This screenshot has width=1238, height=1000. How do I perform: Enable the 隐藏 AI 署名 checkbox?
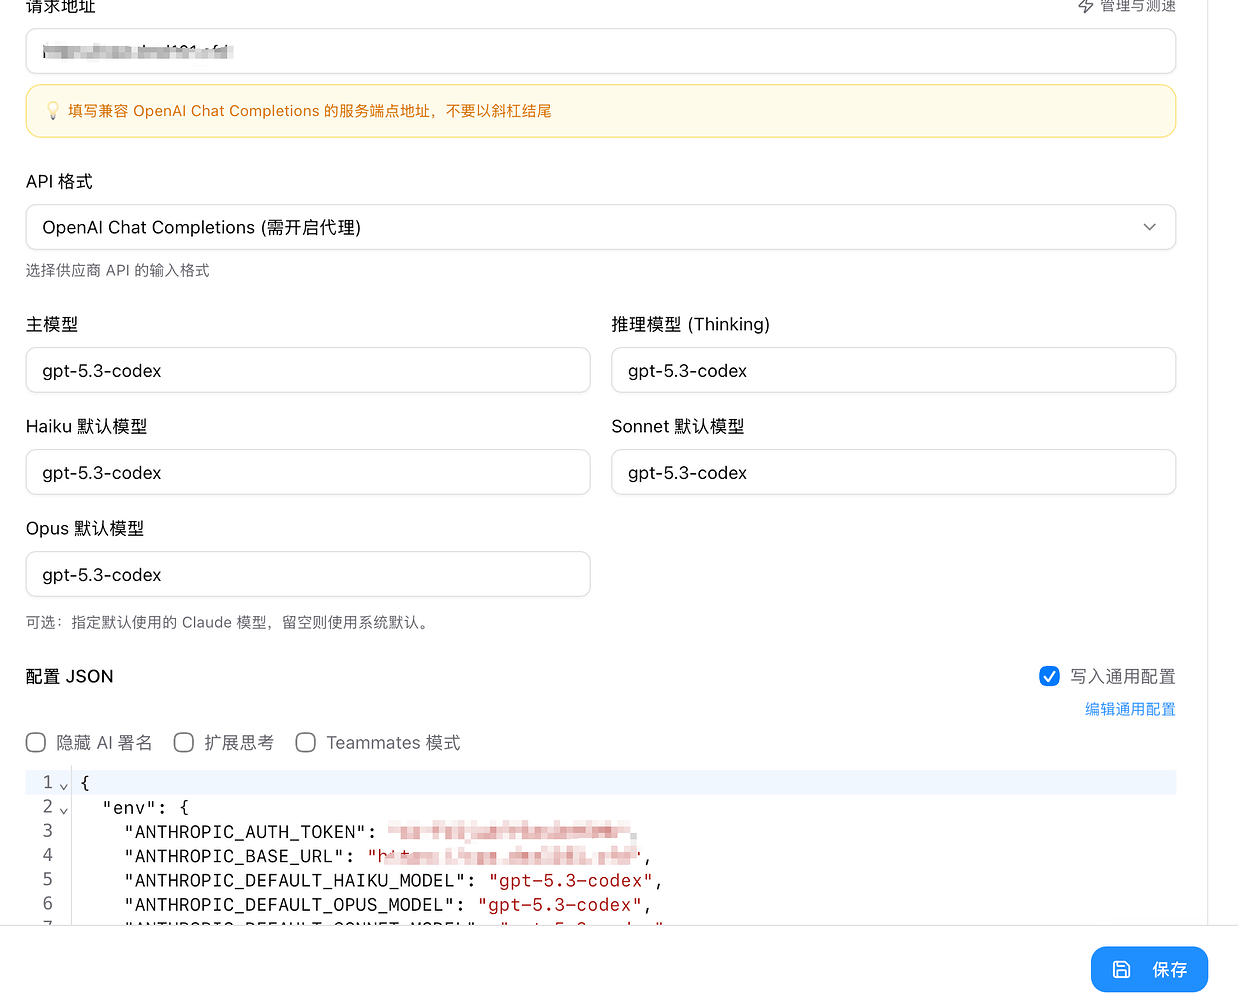(x=36, y=742)
